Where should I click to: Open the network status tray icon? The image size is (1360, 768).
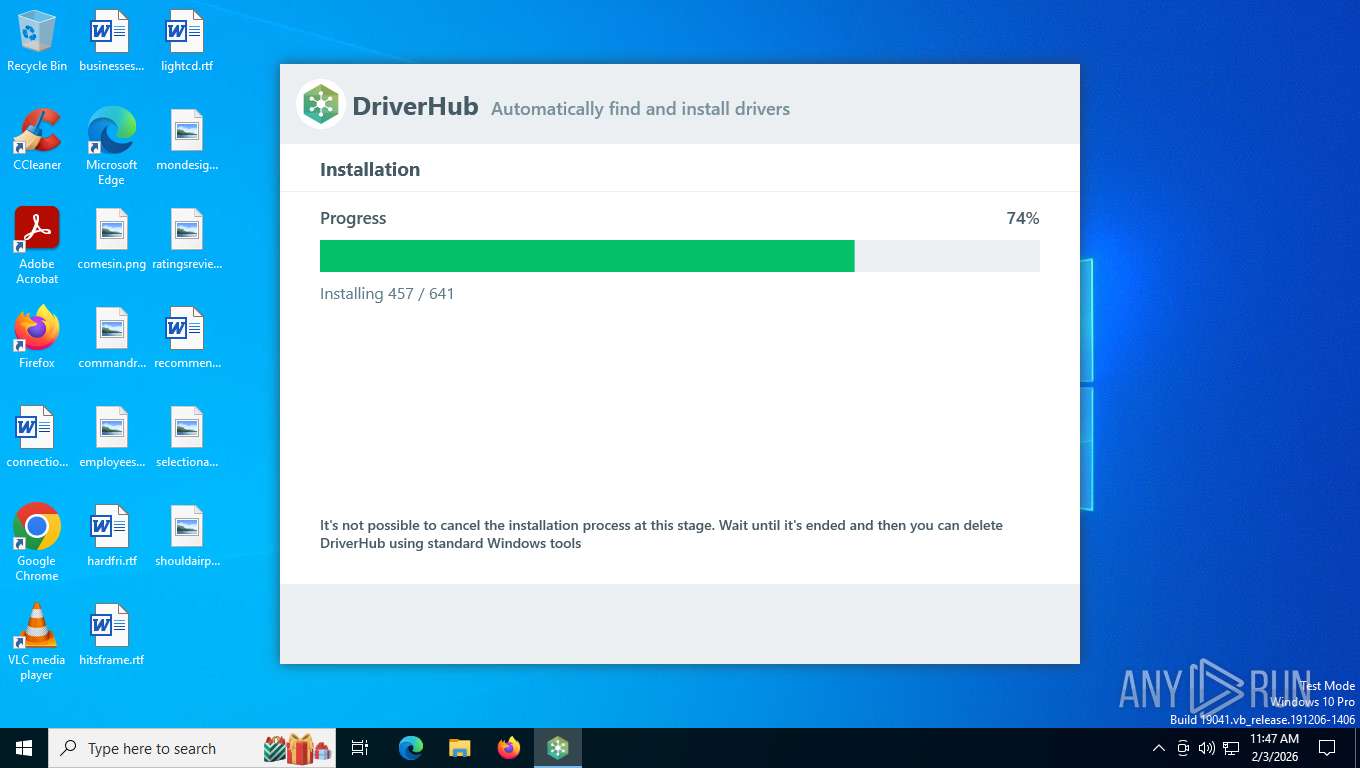click(1231, 748)
